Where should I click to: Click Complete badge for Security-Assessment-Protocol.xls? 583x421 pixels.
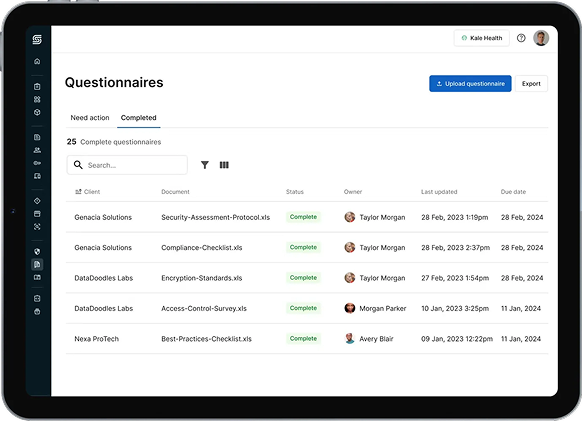[x=303, y=217]
